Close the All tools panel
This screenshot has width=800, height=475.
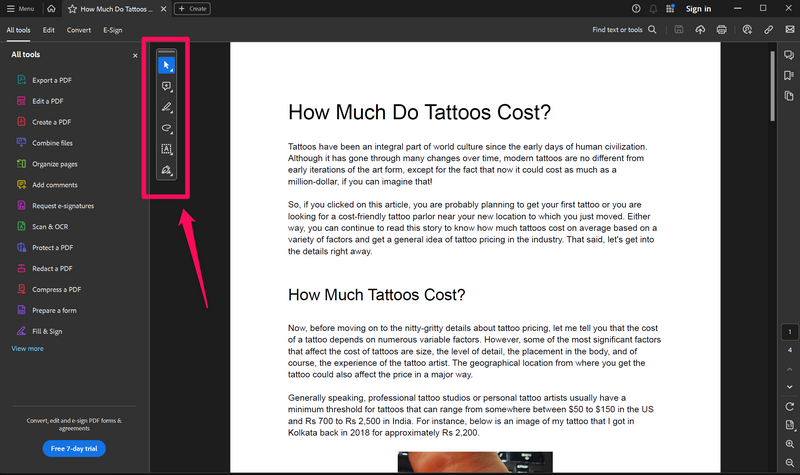click(135, 56)
